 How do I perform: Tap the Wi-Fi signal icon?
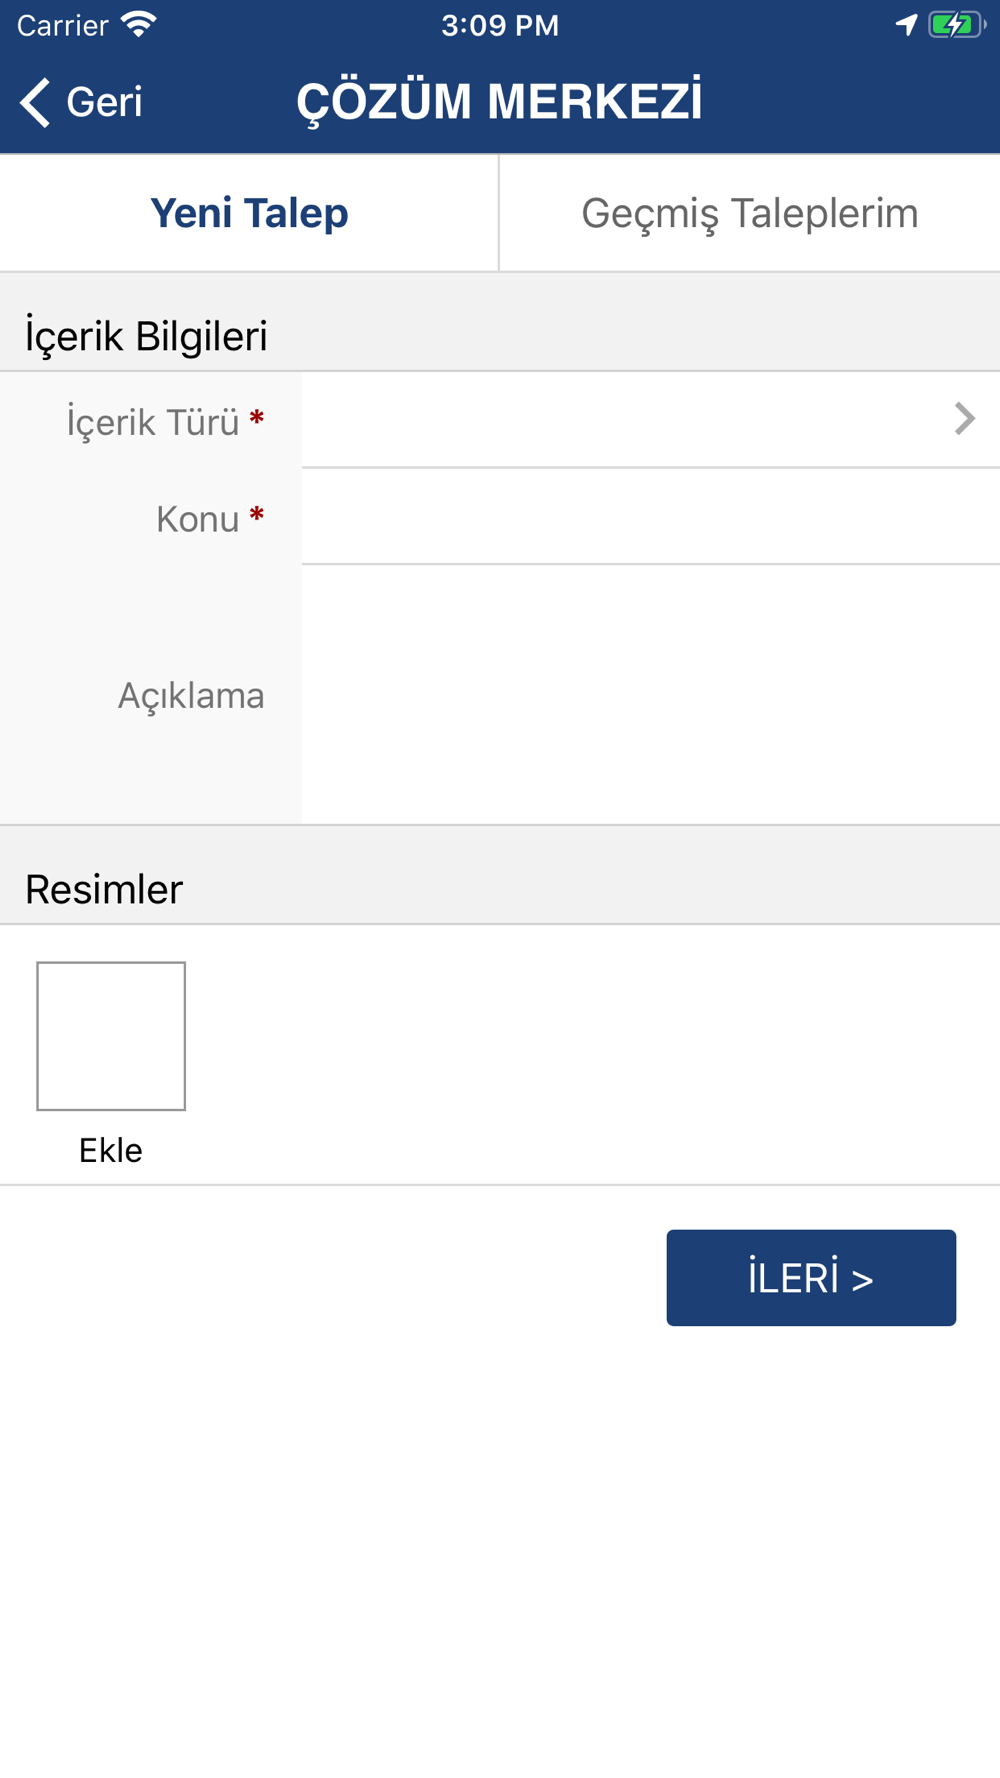pyautogui.click(x=139, y=24)
